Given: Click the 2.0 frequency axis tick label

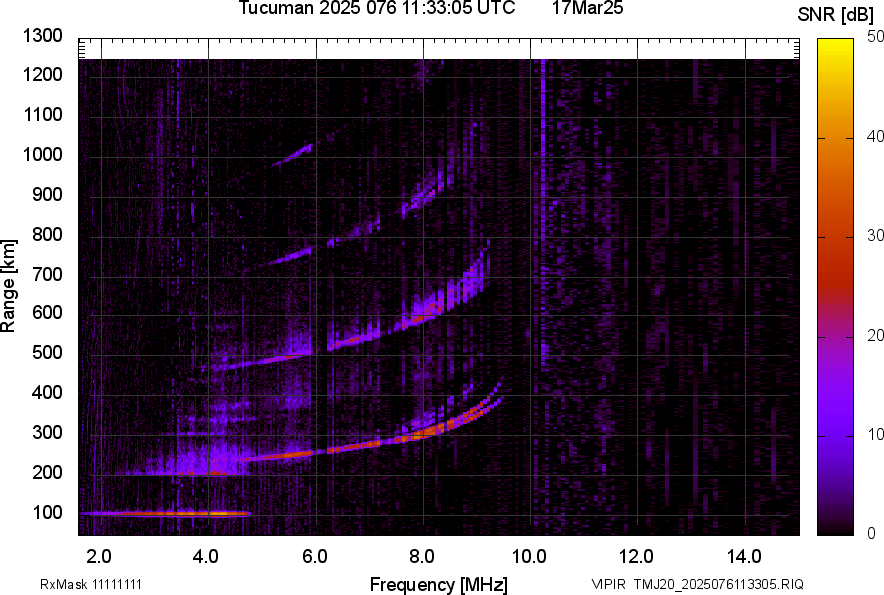Looking at the screenshot, I should click(99, 556).
